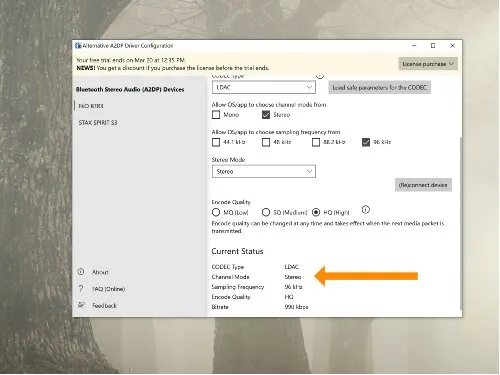This screenshot has height=375, width=500.
Task: Click the (Re)connect device button
Action: click(423, 185)
